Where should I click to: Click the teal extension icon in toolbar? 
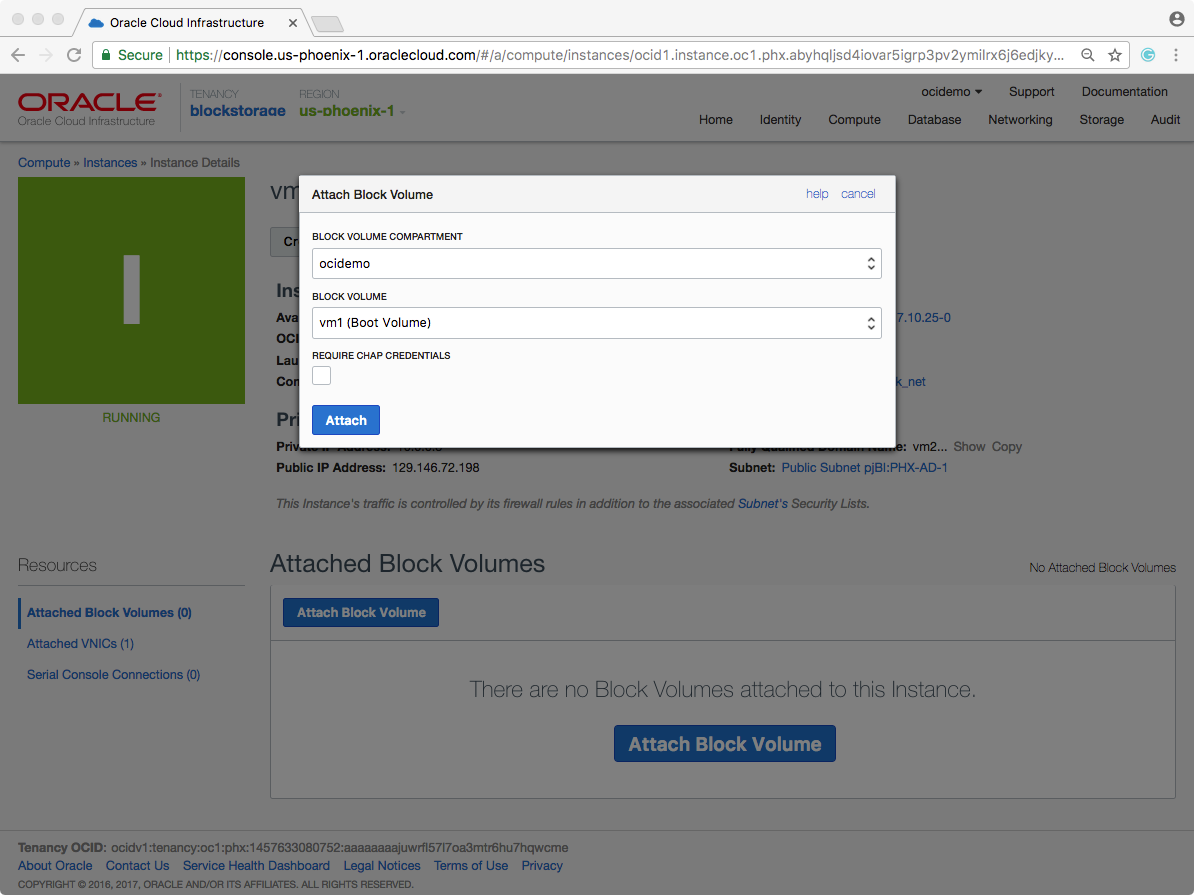coord(1148,55)
